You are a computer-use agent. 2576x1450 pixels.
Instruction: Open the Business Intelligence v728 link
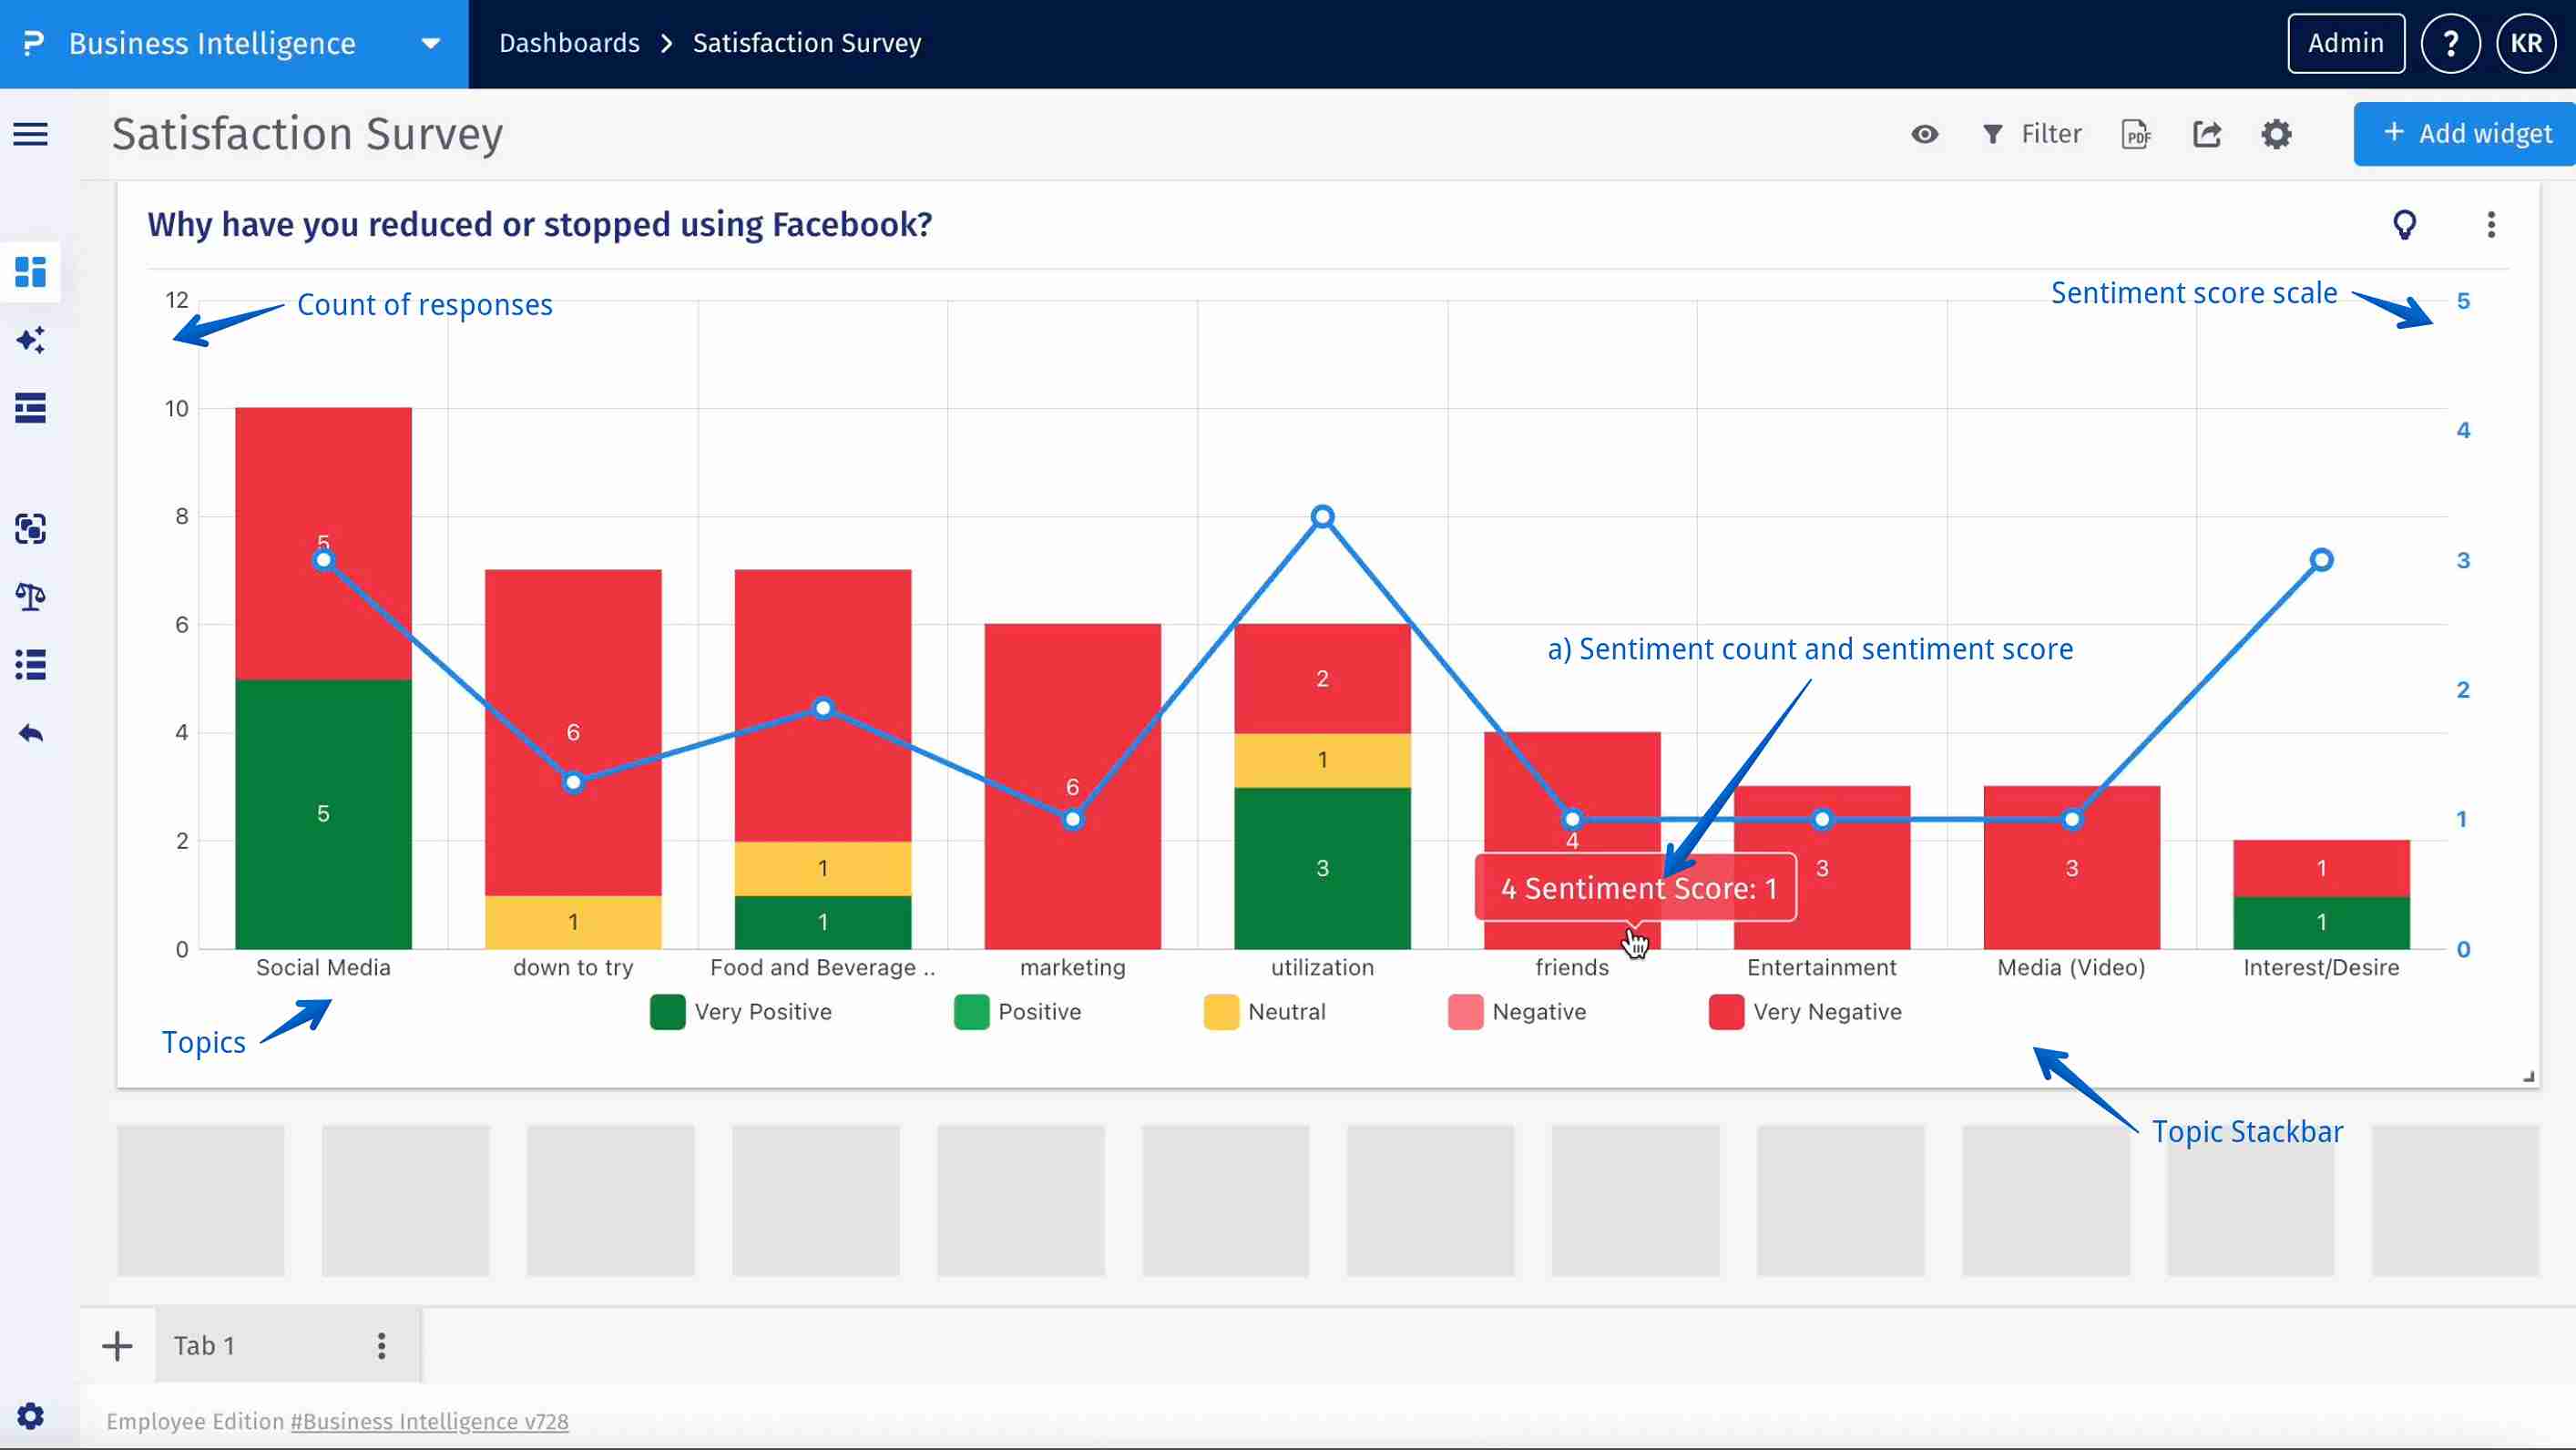429,1421
